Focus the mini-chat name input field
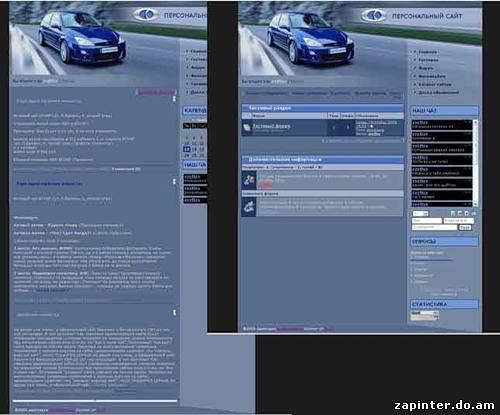 click(x=427, y=221)
